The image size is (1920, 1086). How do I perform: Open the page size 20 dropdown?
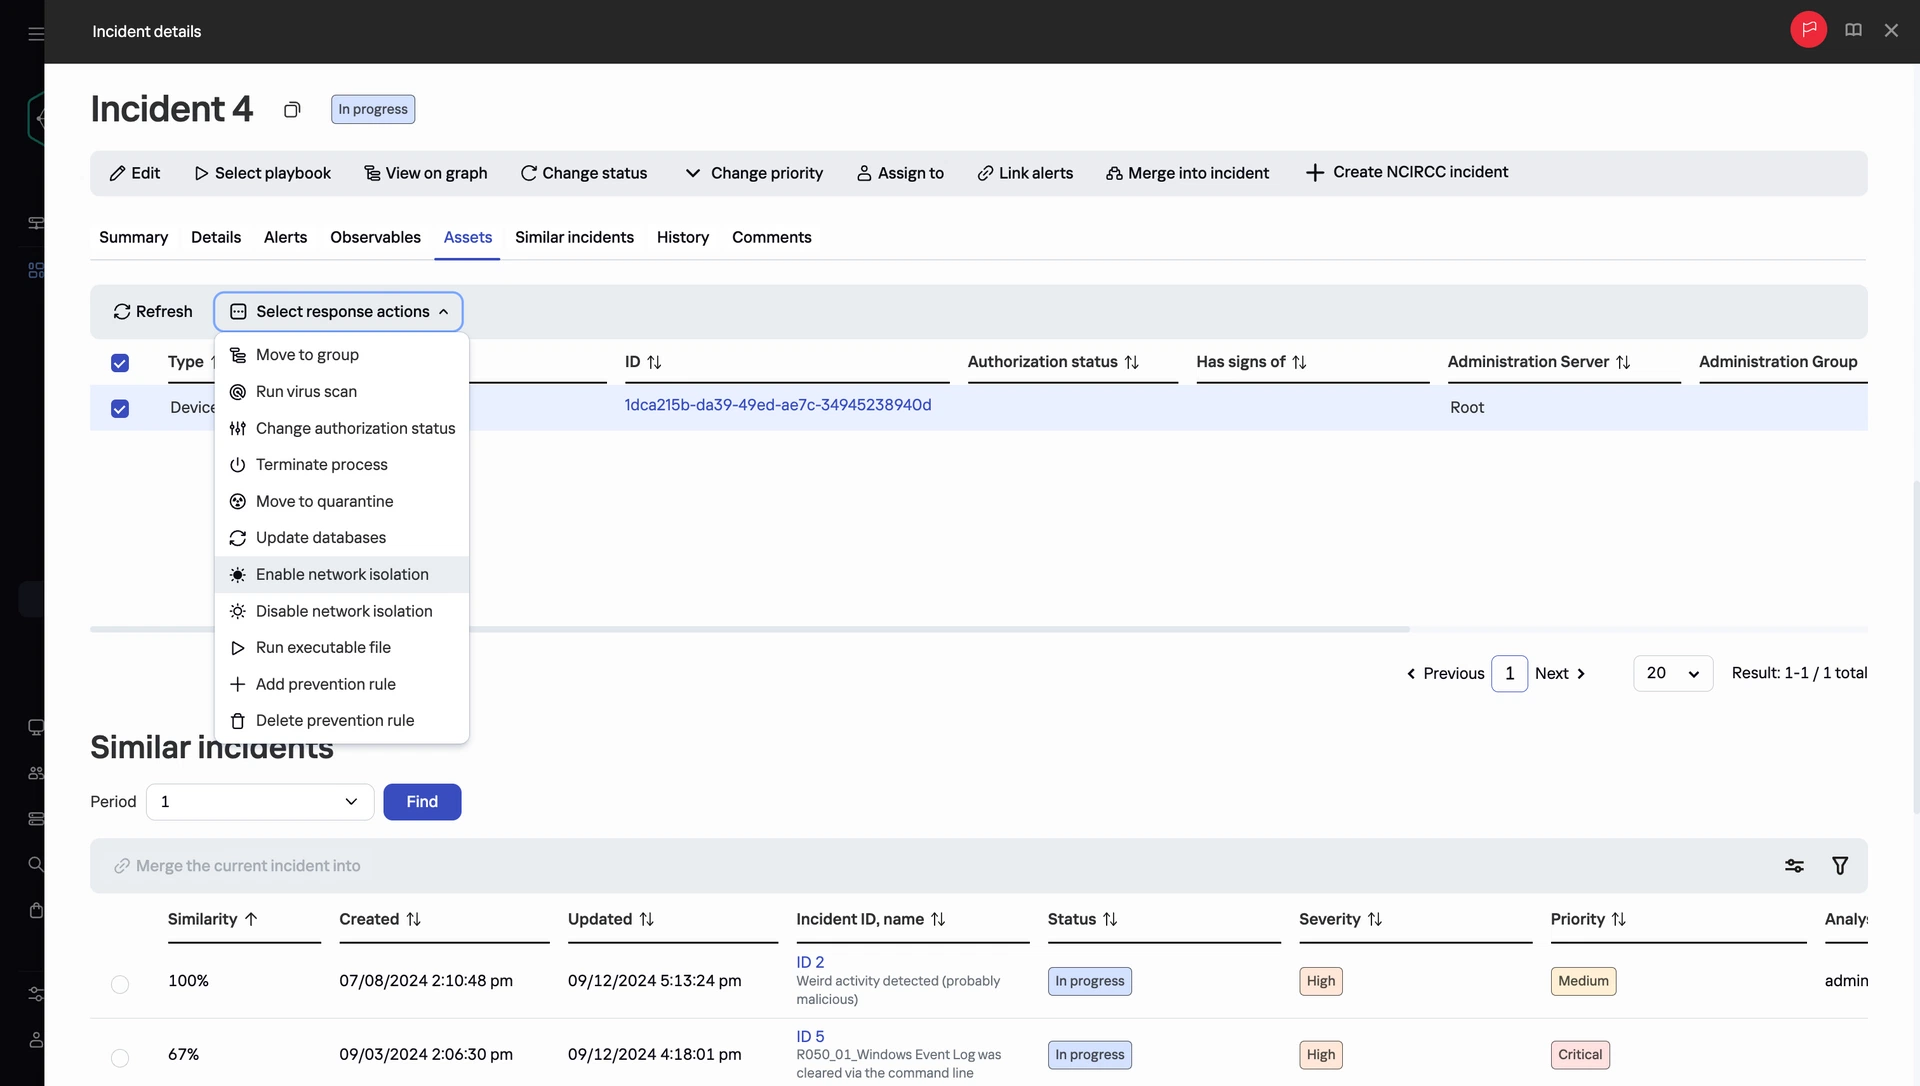(x=1673, y=673)
